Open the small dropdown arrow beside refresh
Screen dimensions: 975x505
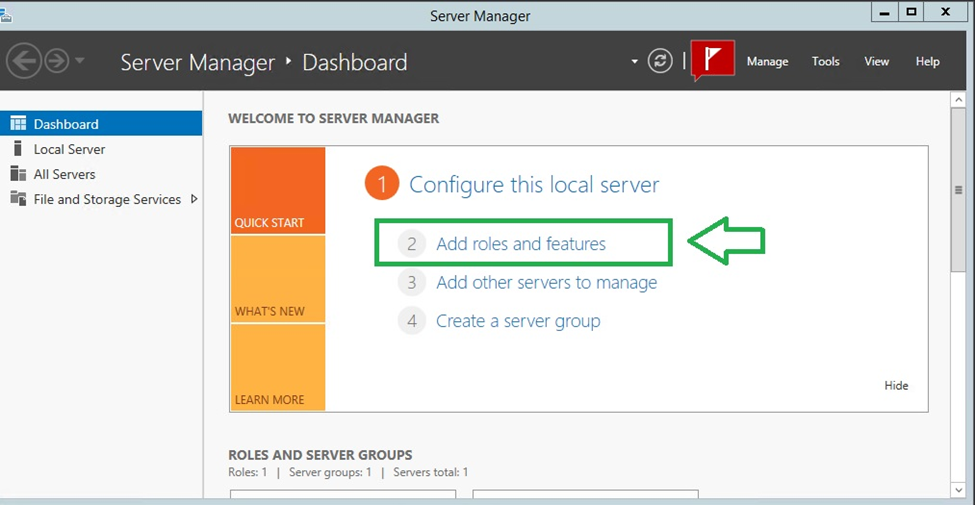click(x=634, y=62)
